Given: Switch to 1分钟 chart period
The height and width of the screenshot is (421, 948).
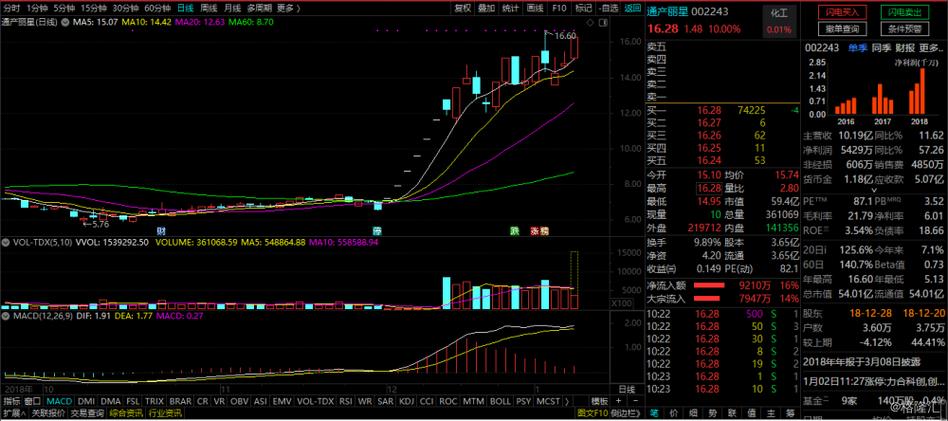Looking at the screenshot, I should click(x=37, y=8).
